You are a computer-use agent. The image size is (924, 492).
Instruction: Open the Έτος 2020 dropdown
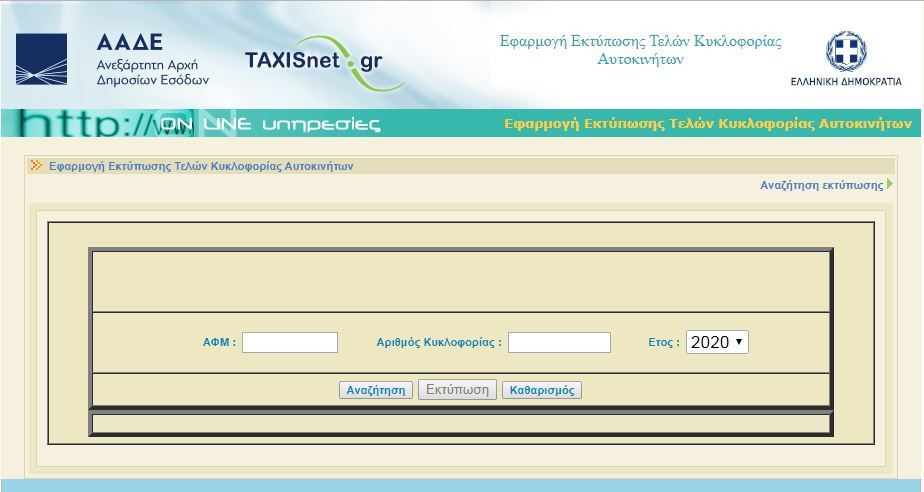(717, 342)
